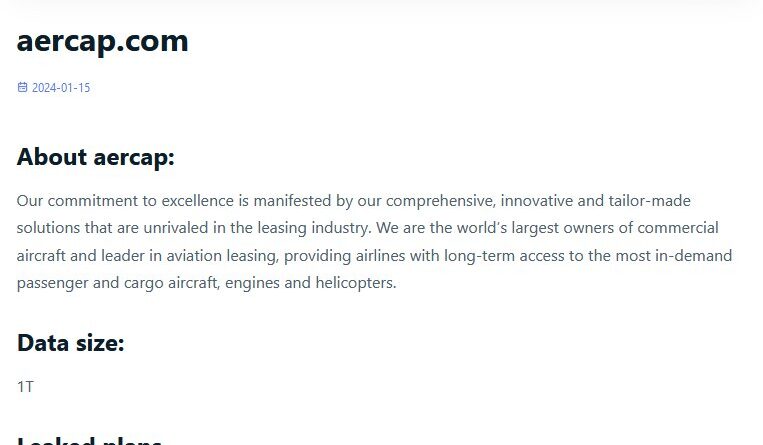Select the Data size: heading
763x445 pixels.
tap(71, 343)
